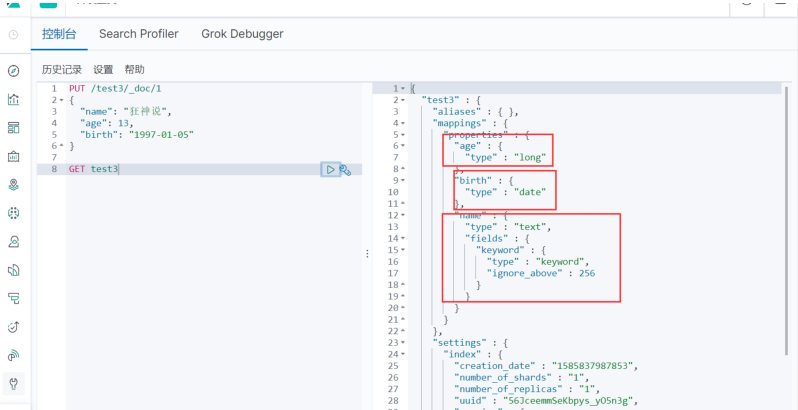The image size is (798, 410).
Task: Select the Dev Tools wrench sidebar icon
Action: (13, 383)
